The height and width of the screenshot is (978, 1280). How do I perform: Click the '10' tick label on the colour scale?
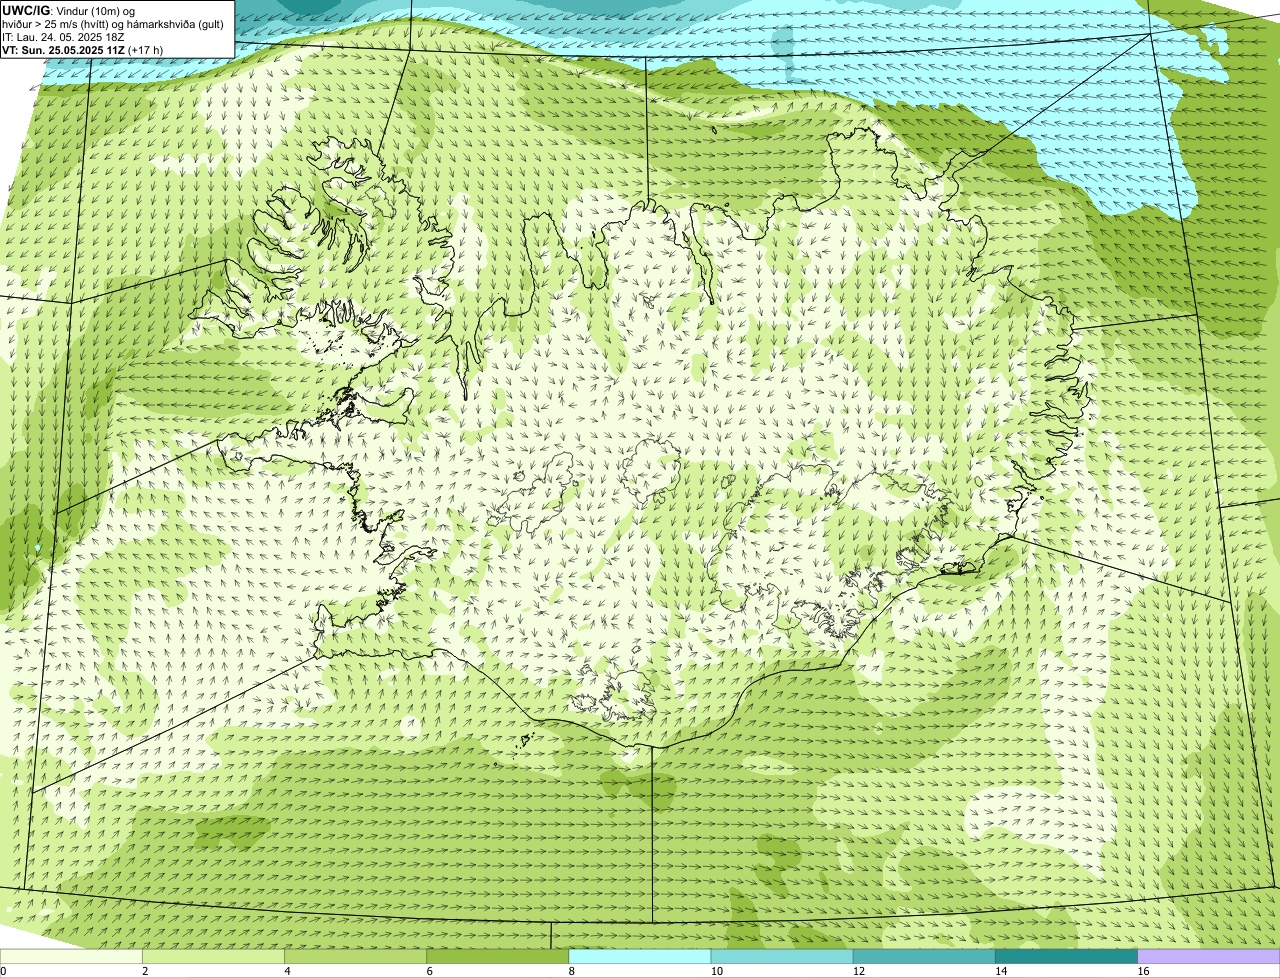[x=716, y=971]
